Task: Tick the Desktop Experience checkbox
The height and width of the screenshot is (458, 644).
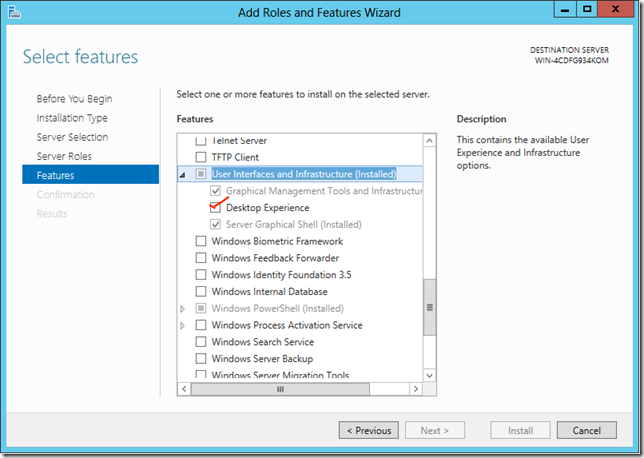Action: (215, 208)
